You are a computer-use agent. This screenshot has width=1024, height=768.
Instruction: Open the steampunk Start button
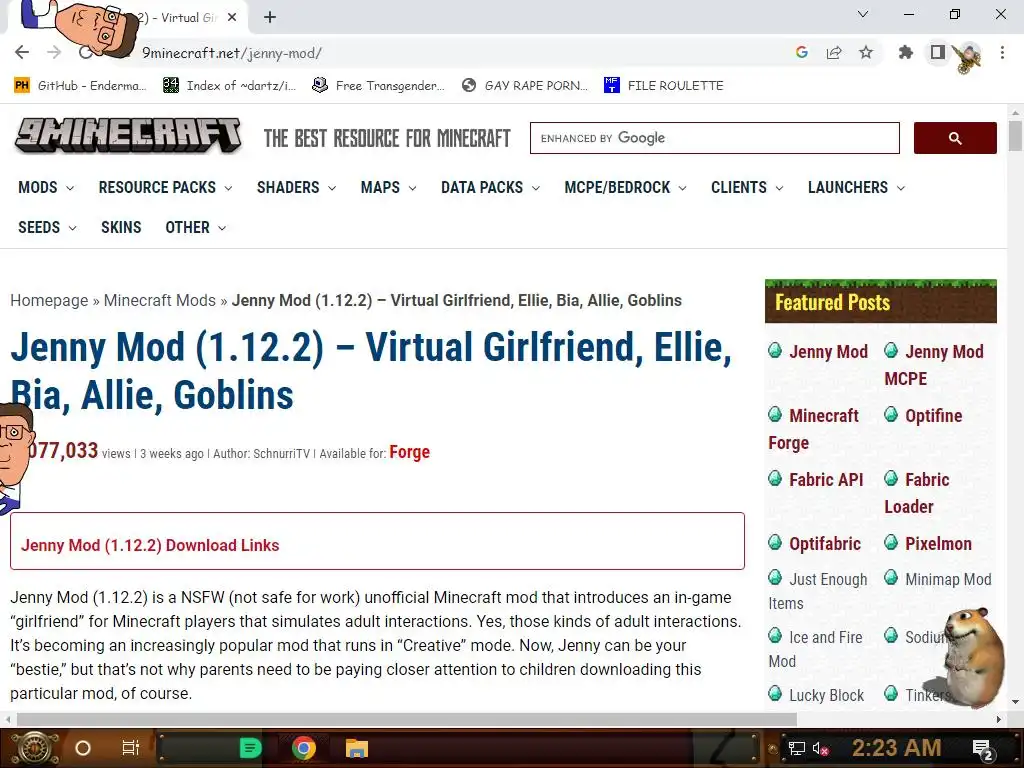tap(35, 748)
